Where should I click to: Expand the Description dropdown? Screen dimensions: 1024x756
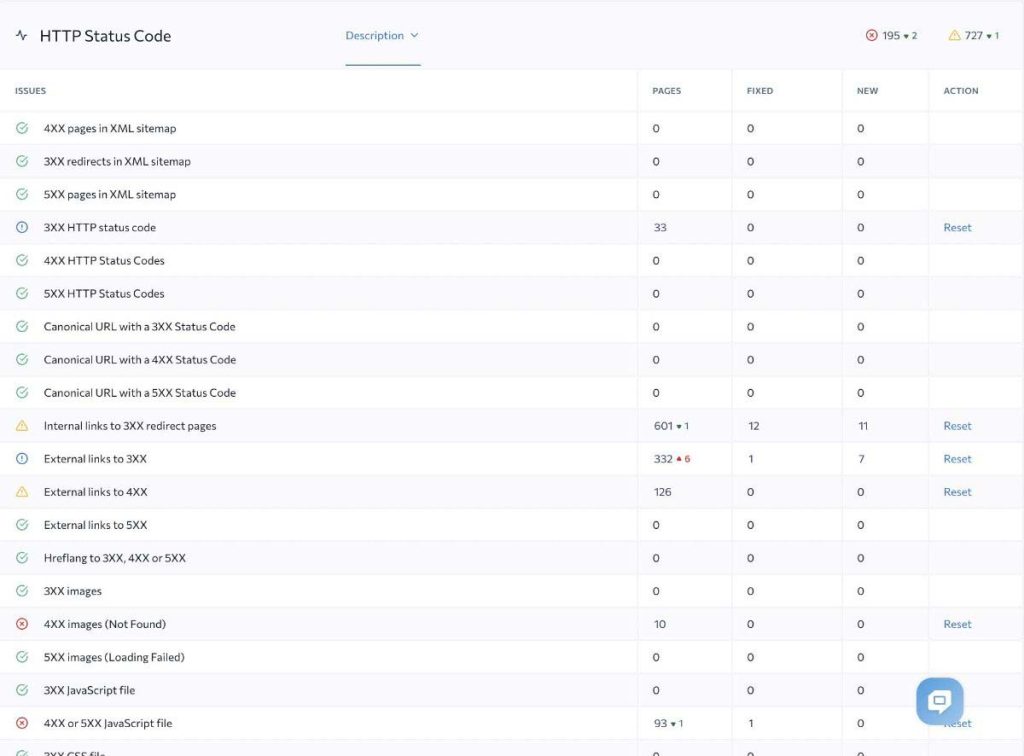pos(382,36)
